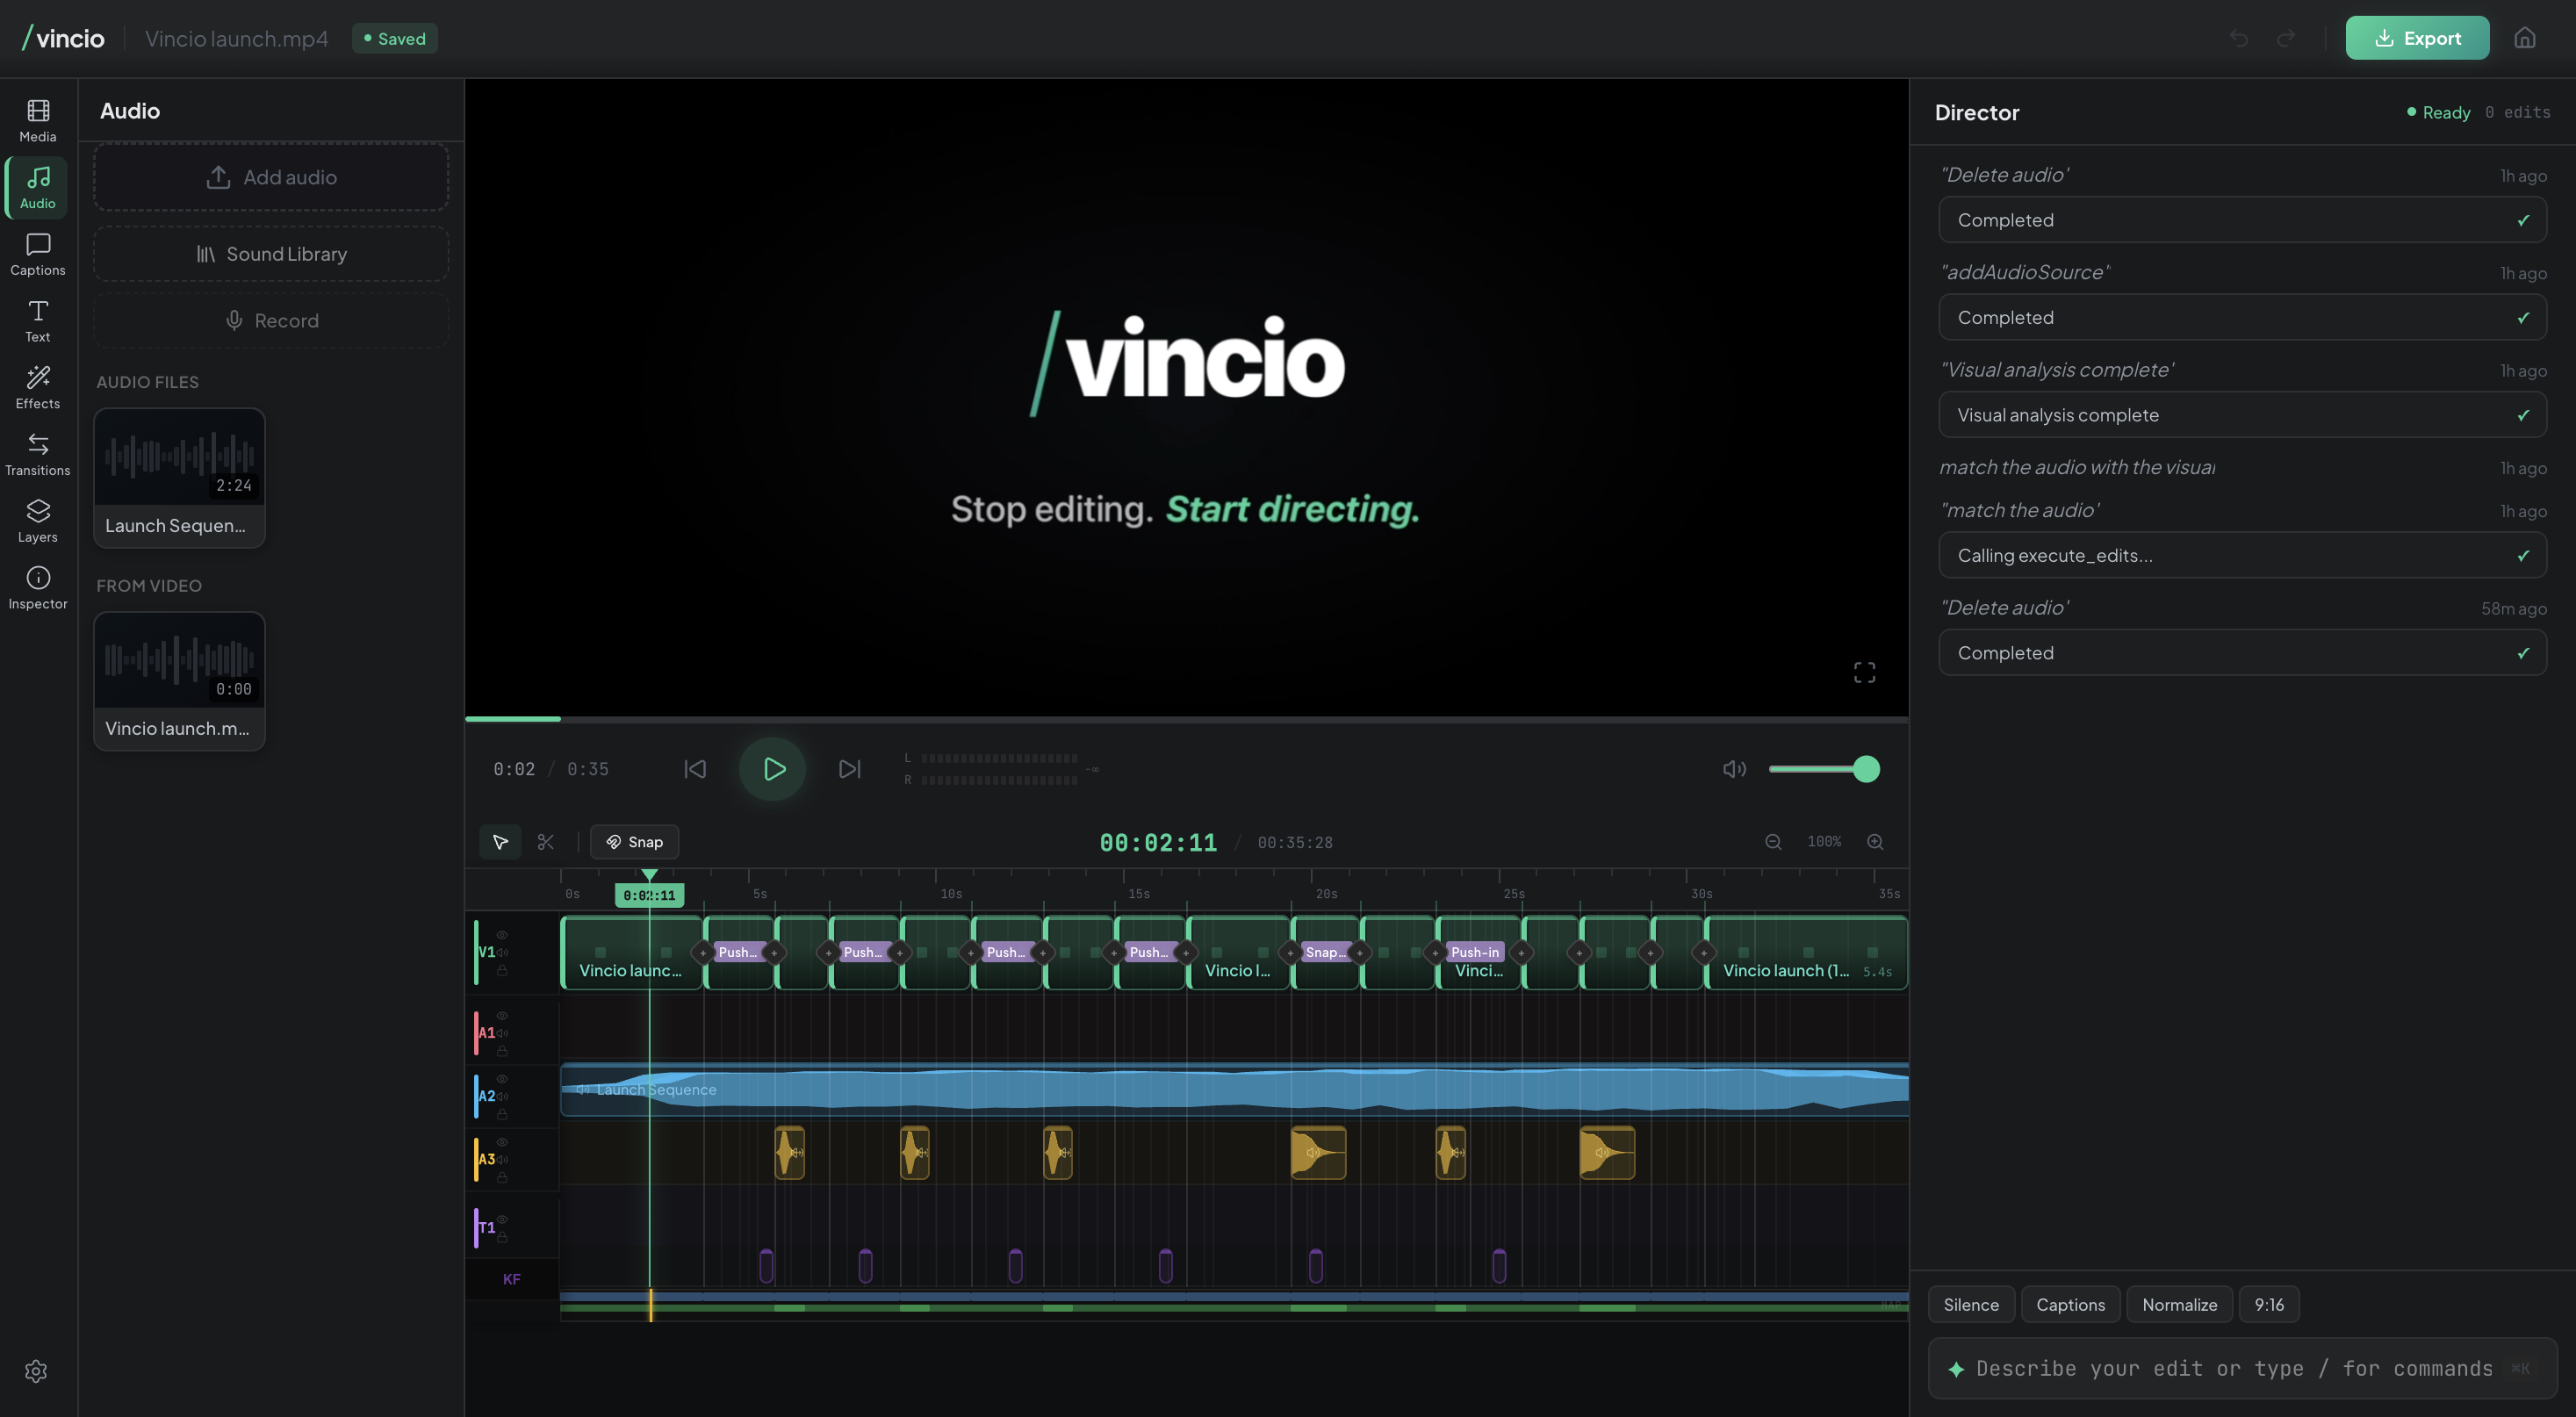Go to home via house icon
The image size is (2576, 1417).
click(2524, 38)
